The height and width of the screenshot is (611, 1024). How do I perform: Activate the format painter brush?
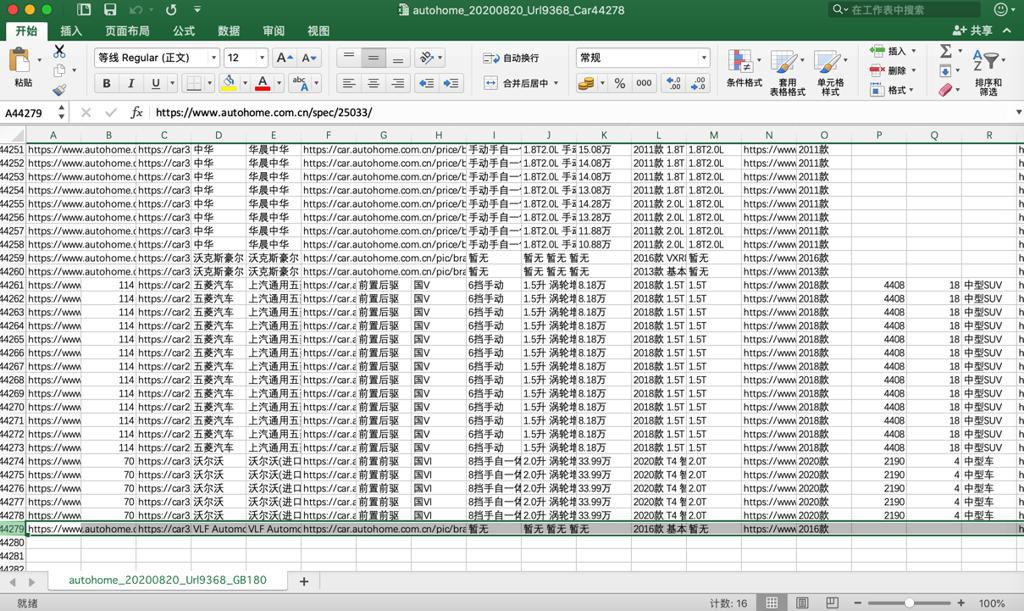(59, 89)
